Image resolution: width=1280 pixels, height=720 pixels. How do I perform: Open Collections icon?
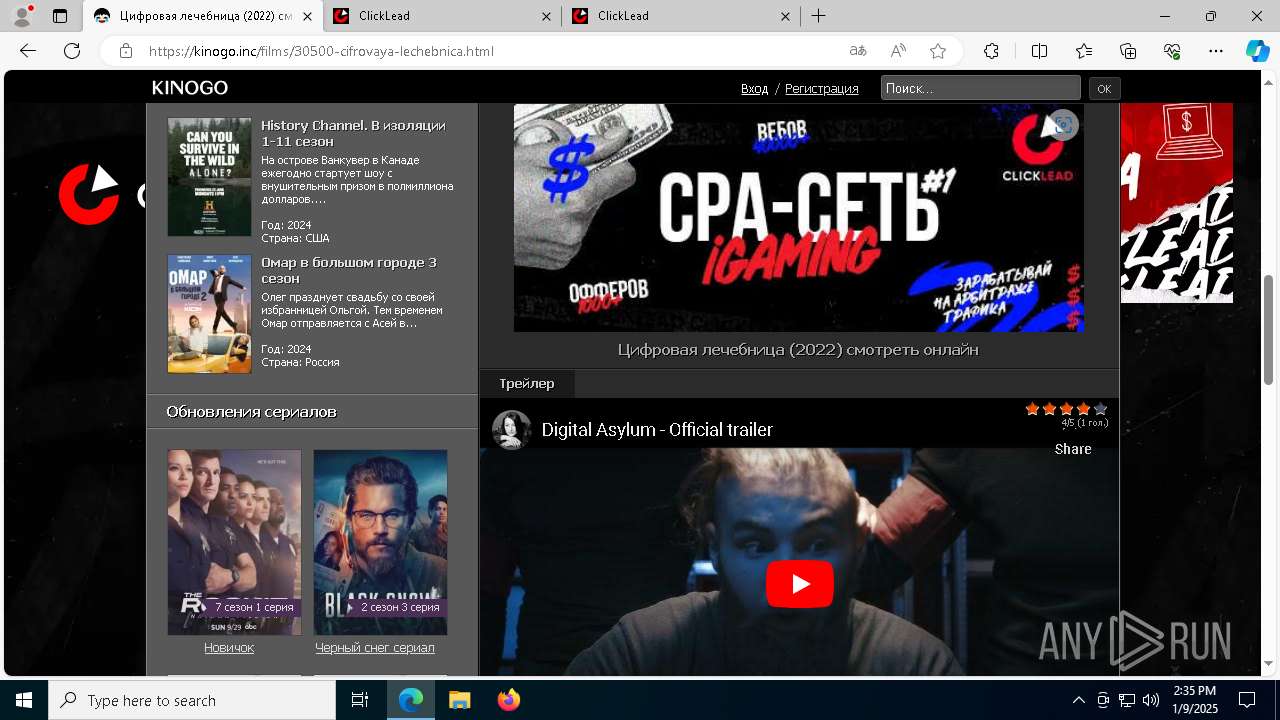tap(1128, 51)
